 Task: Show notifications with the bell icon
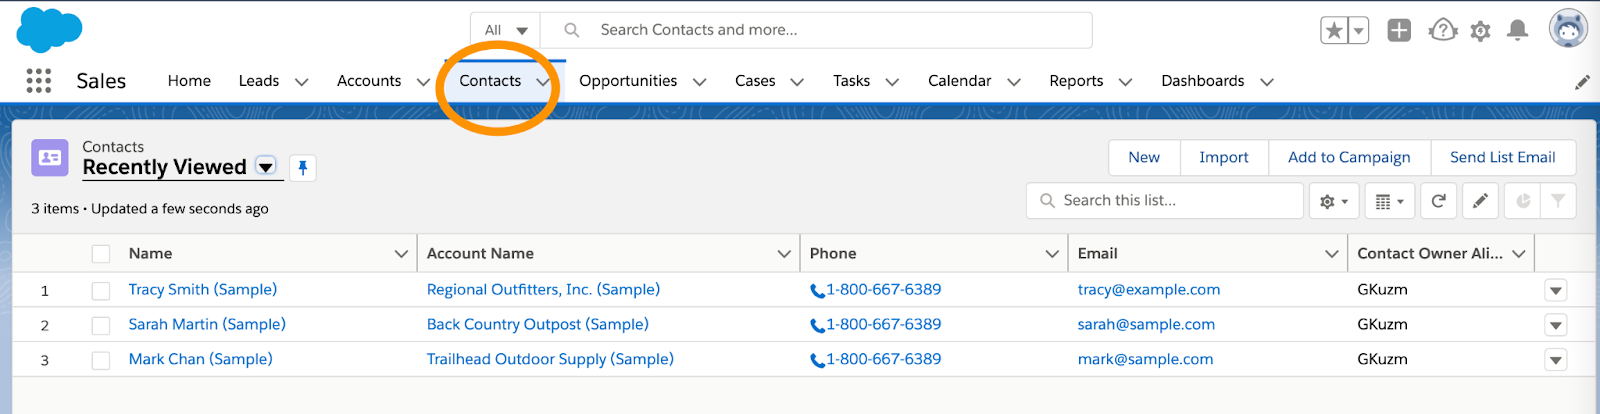tap(1517, 31)
